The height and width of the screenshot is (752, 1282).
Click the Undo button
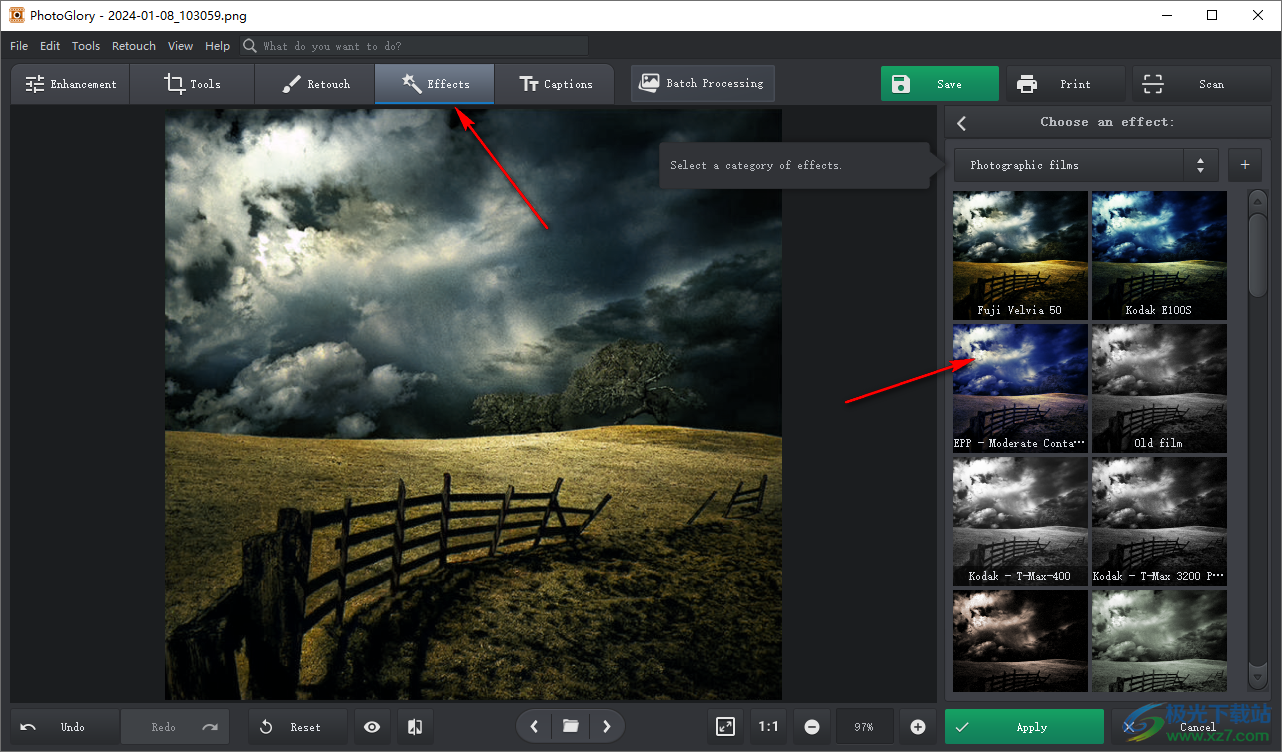pos(65,727)
